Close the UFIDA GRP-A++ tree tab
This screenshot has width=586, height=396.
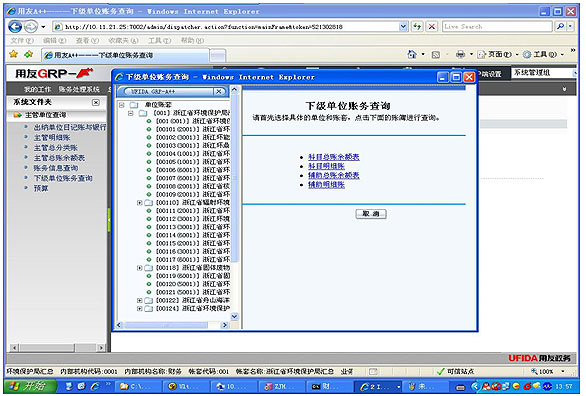click(x=219, y=91)
